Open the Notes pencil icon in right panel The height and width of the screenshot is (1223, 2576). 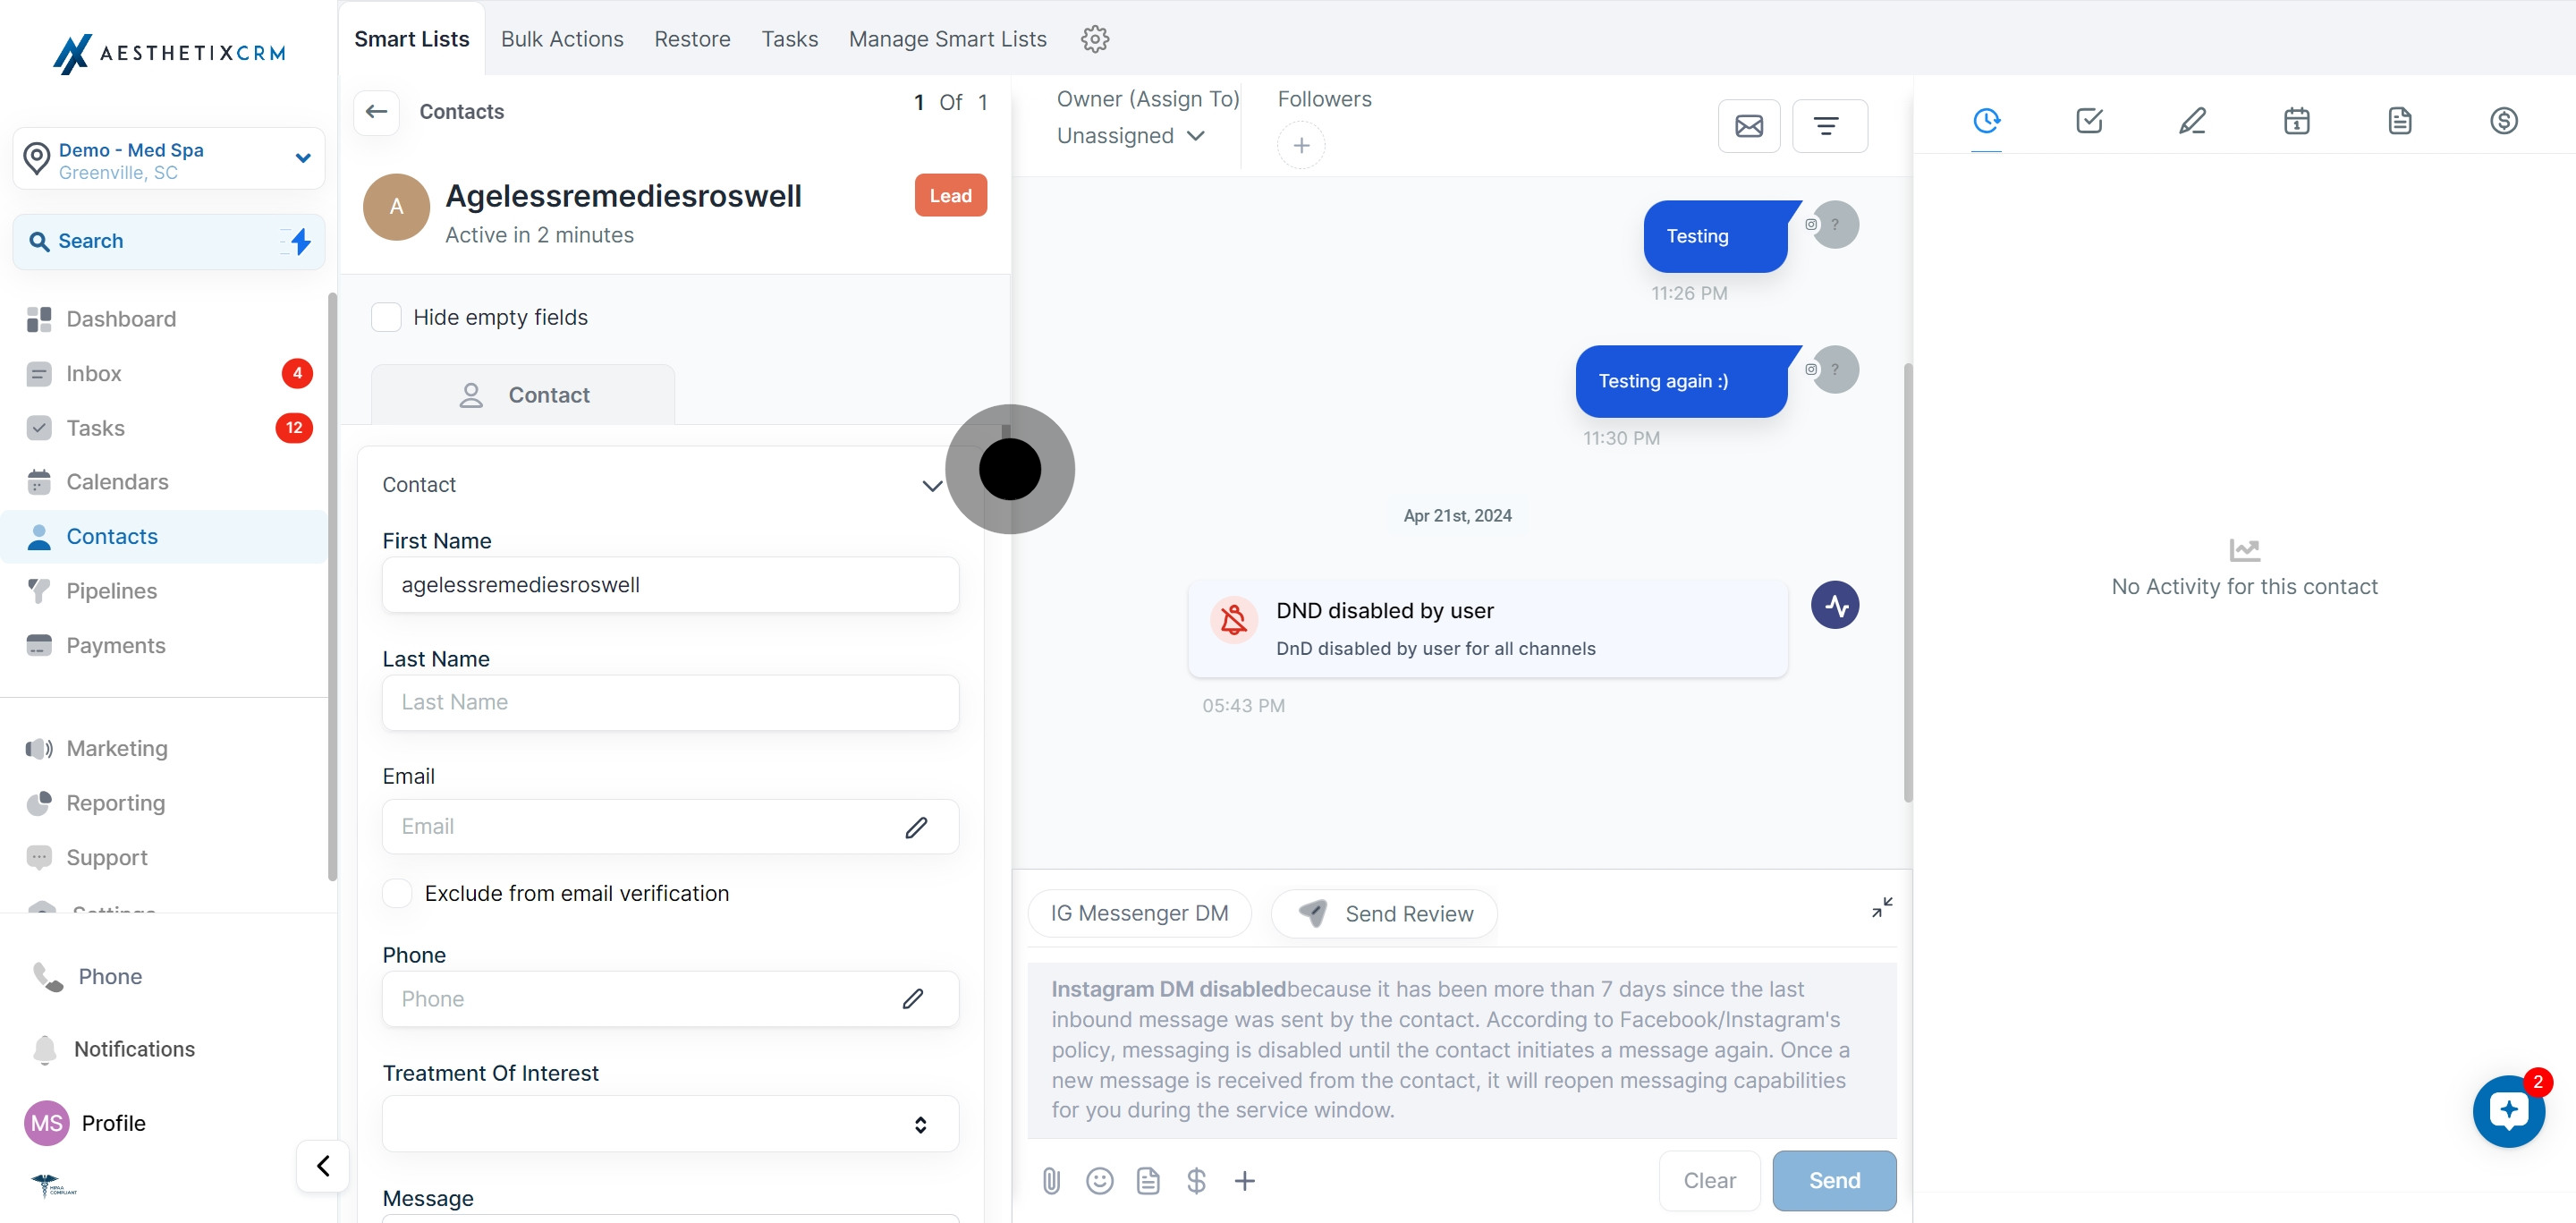tap(2192, 121)
